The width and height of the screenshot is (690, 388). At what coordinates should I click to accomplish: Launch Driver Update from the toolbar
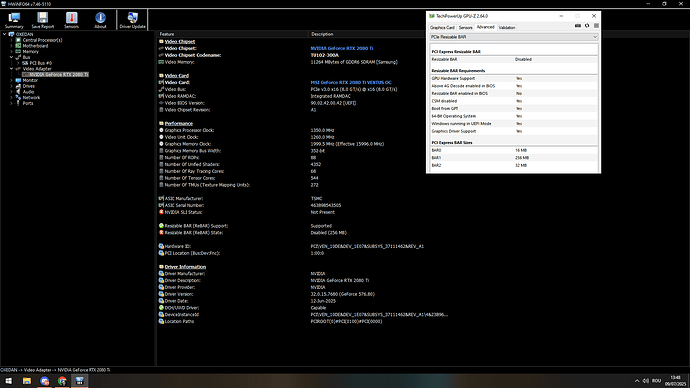[x=132, y=20]
